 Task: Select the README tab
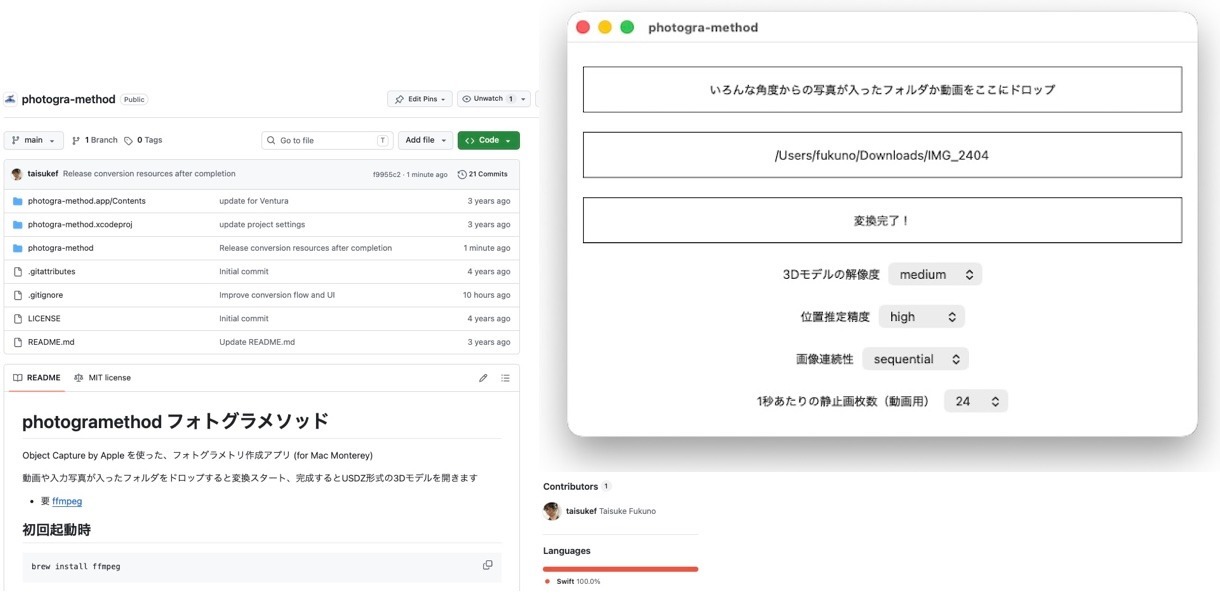tap(37, 378)
